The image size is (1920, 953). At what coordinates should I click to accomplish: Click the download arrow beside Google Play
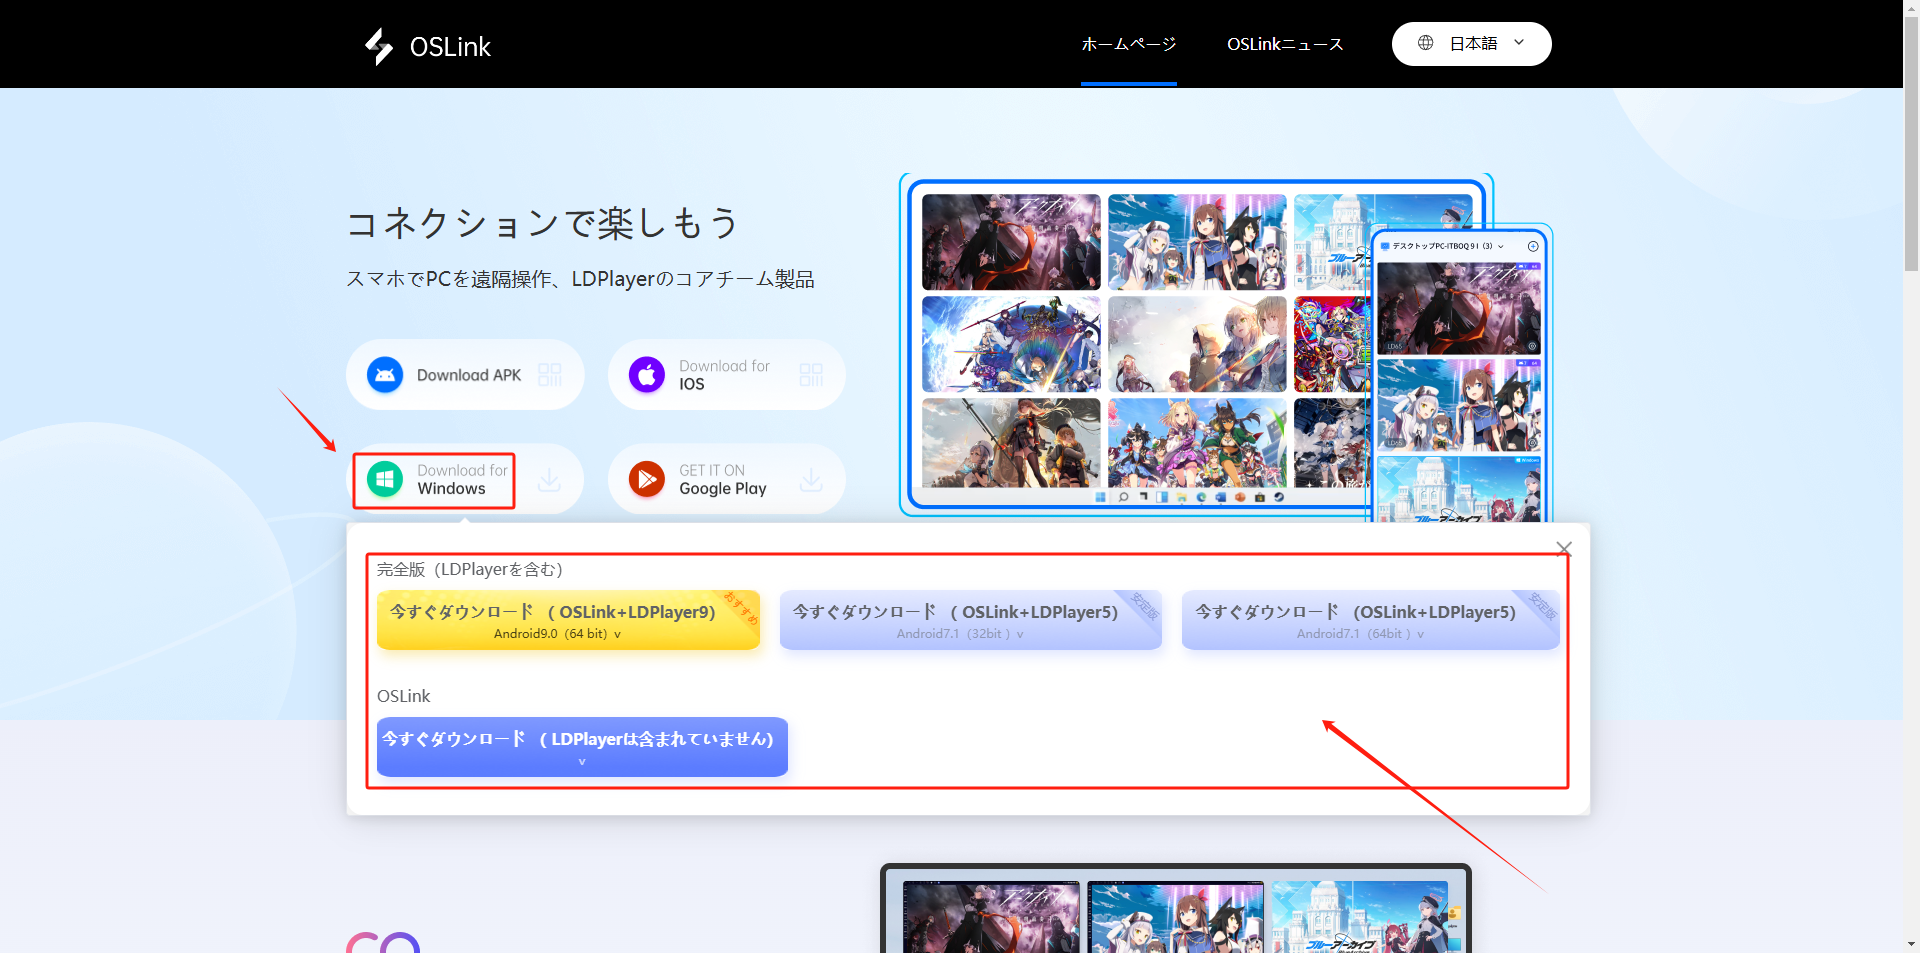point(811,481)
